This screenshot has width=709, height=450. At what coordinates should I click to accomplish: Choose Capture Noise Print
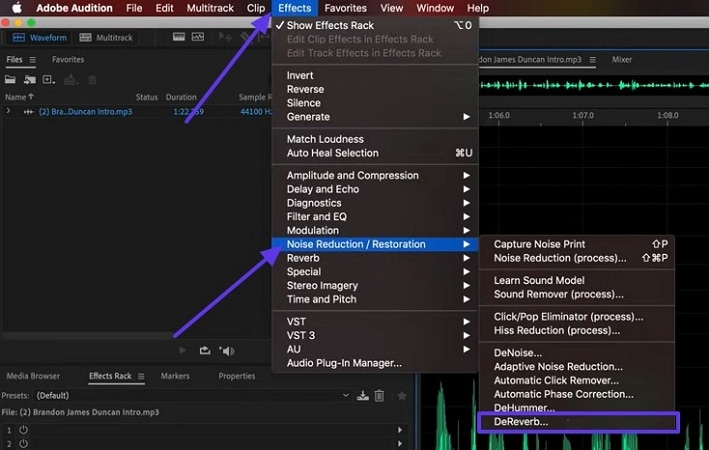point(577,244)
